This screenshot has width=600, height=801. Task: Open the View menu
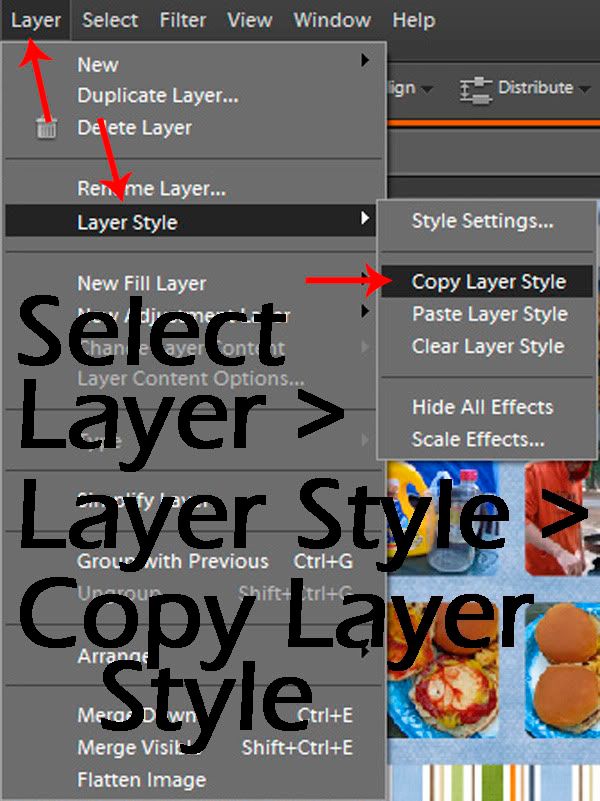tap(249, 20)
